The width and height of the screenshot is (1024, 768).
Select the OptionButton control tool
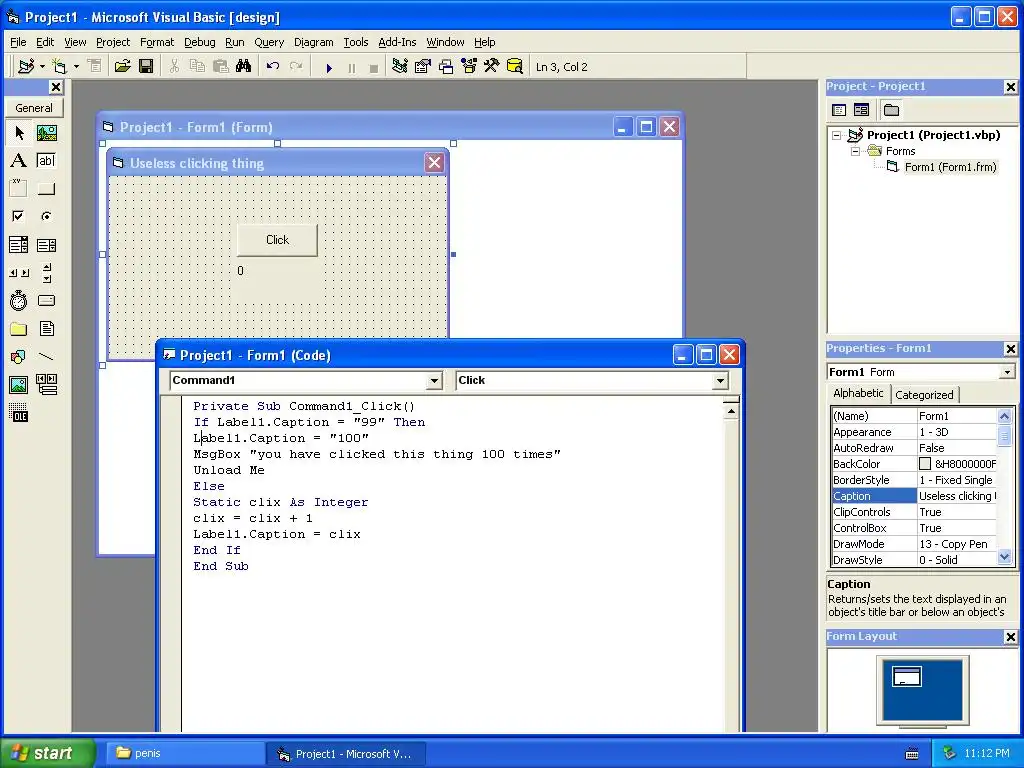(x=46, y=216)
